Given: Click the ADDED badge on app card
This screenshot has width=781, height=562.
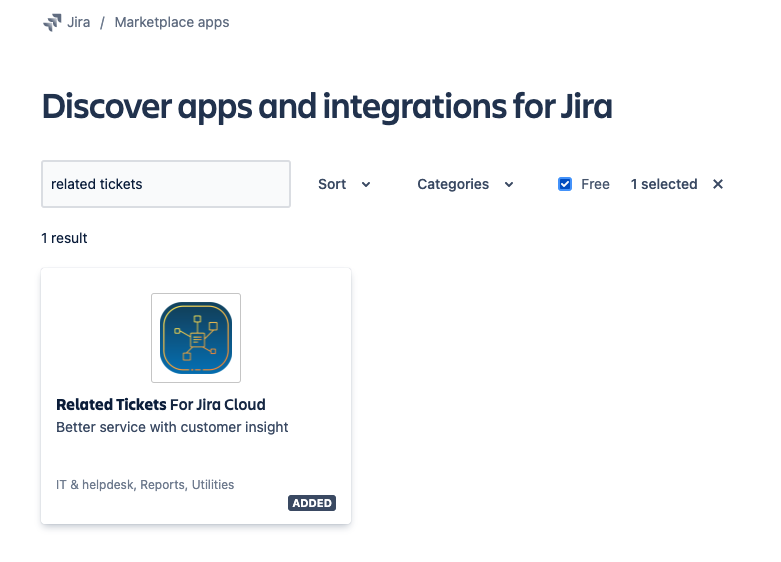Looking at the screenshot, I should [312, 503].
